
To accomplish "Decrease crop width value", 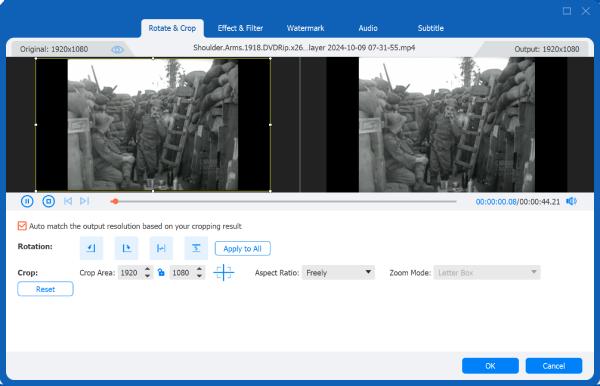I will pos(147,275).
